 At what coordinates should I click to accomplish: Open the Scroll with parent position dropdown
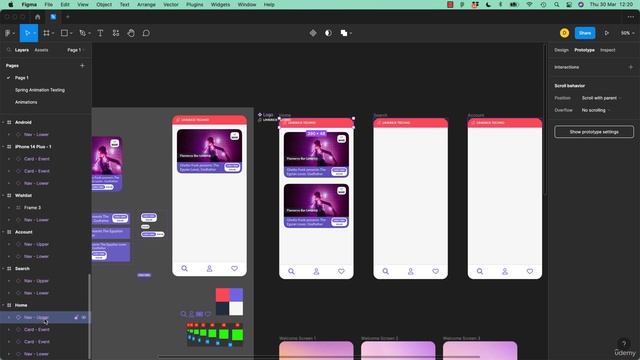tap(601, 98)
